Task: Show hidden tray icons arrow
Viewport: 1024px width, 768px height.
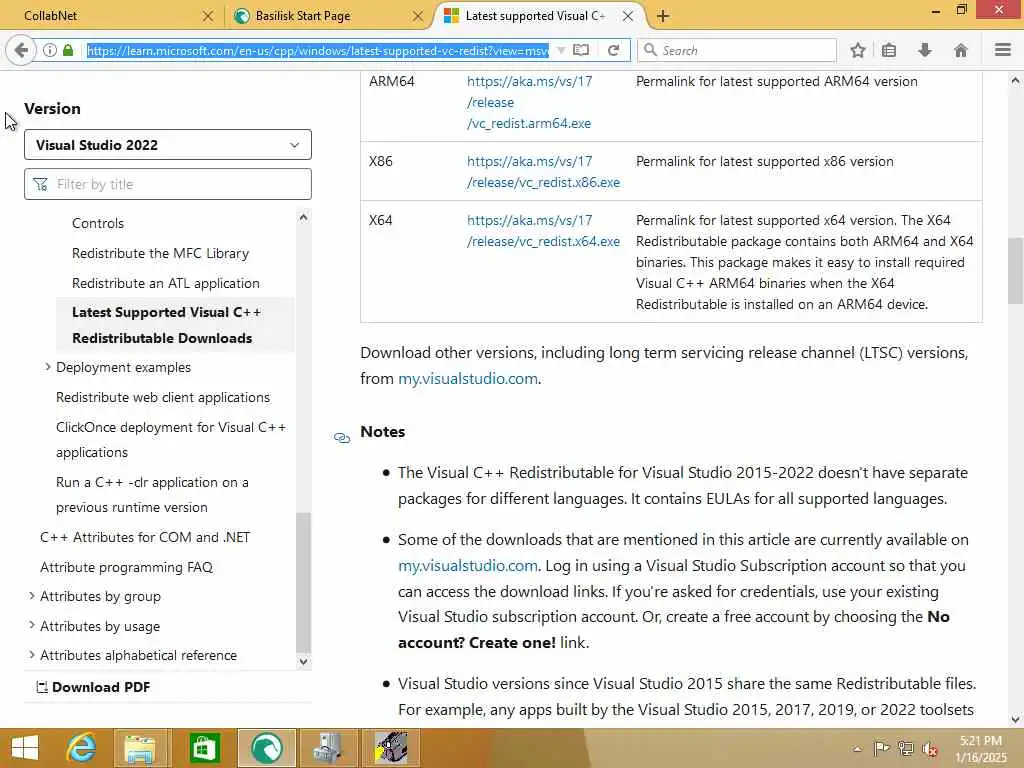Action: (857, 748)
